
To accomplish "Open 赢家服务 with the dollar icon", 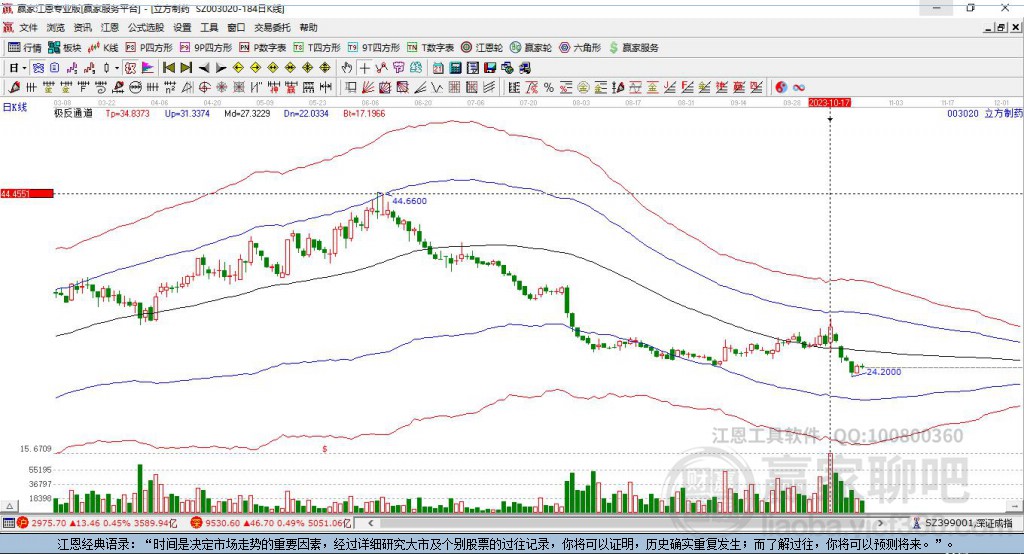I will pos(633,48).
